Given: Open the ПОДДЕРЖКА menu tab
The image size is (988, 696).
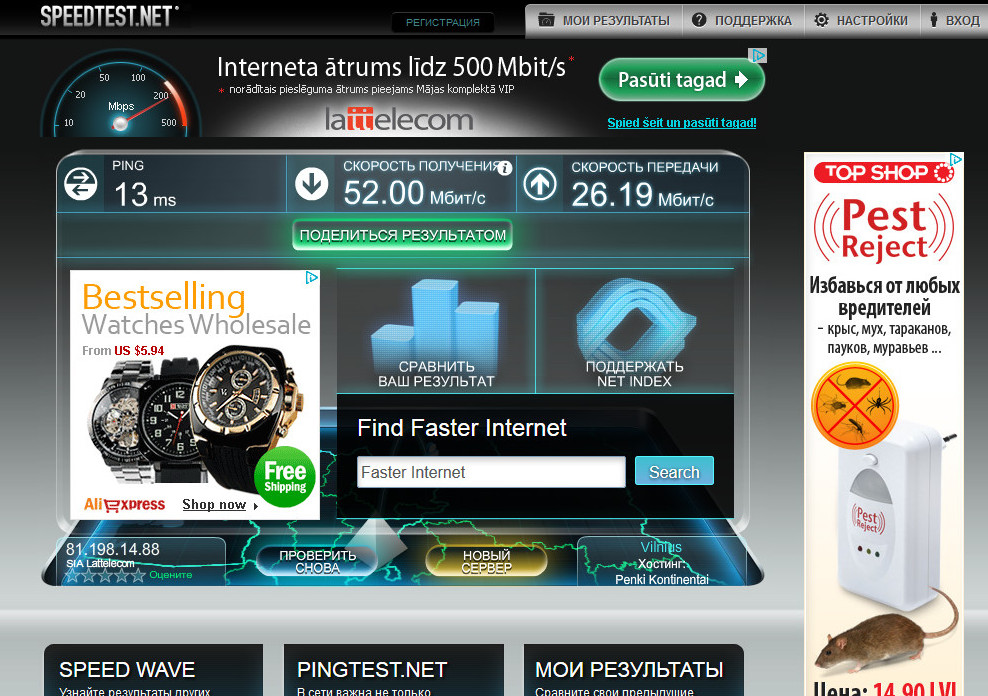Looking at the screenshot, I should pos(743,21).
